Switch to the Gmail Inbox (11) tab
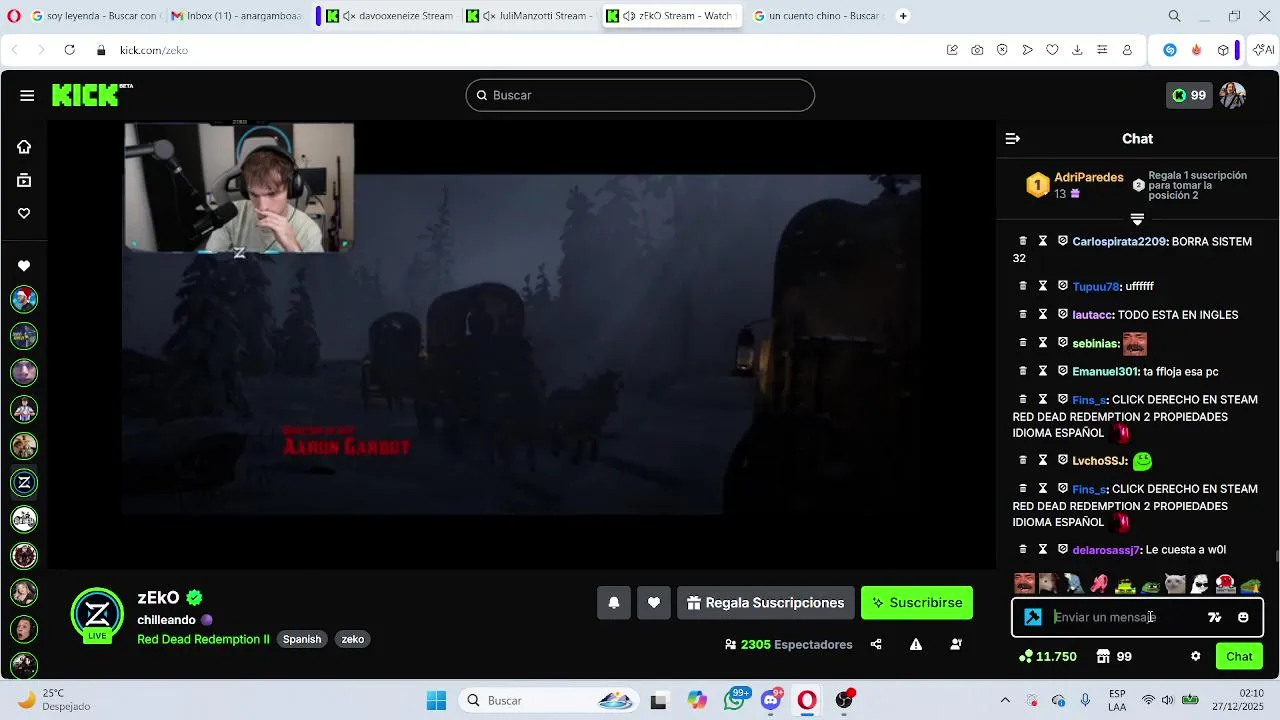 coord(235,16)
